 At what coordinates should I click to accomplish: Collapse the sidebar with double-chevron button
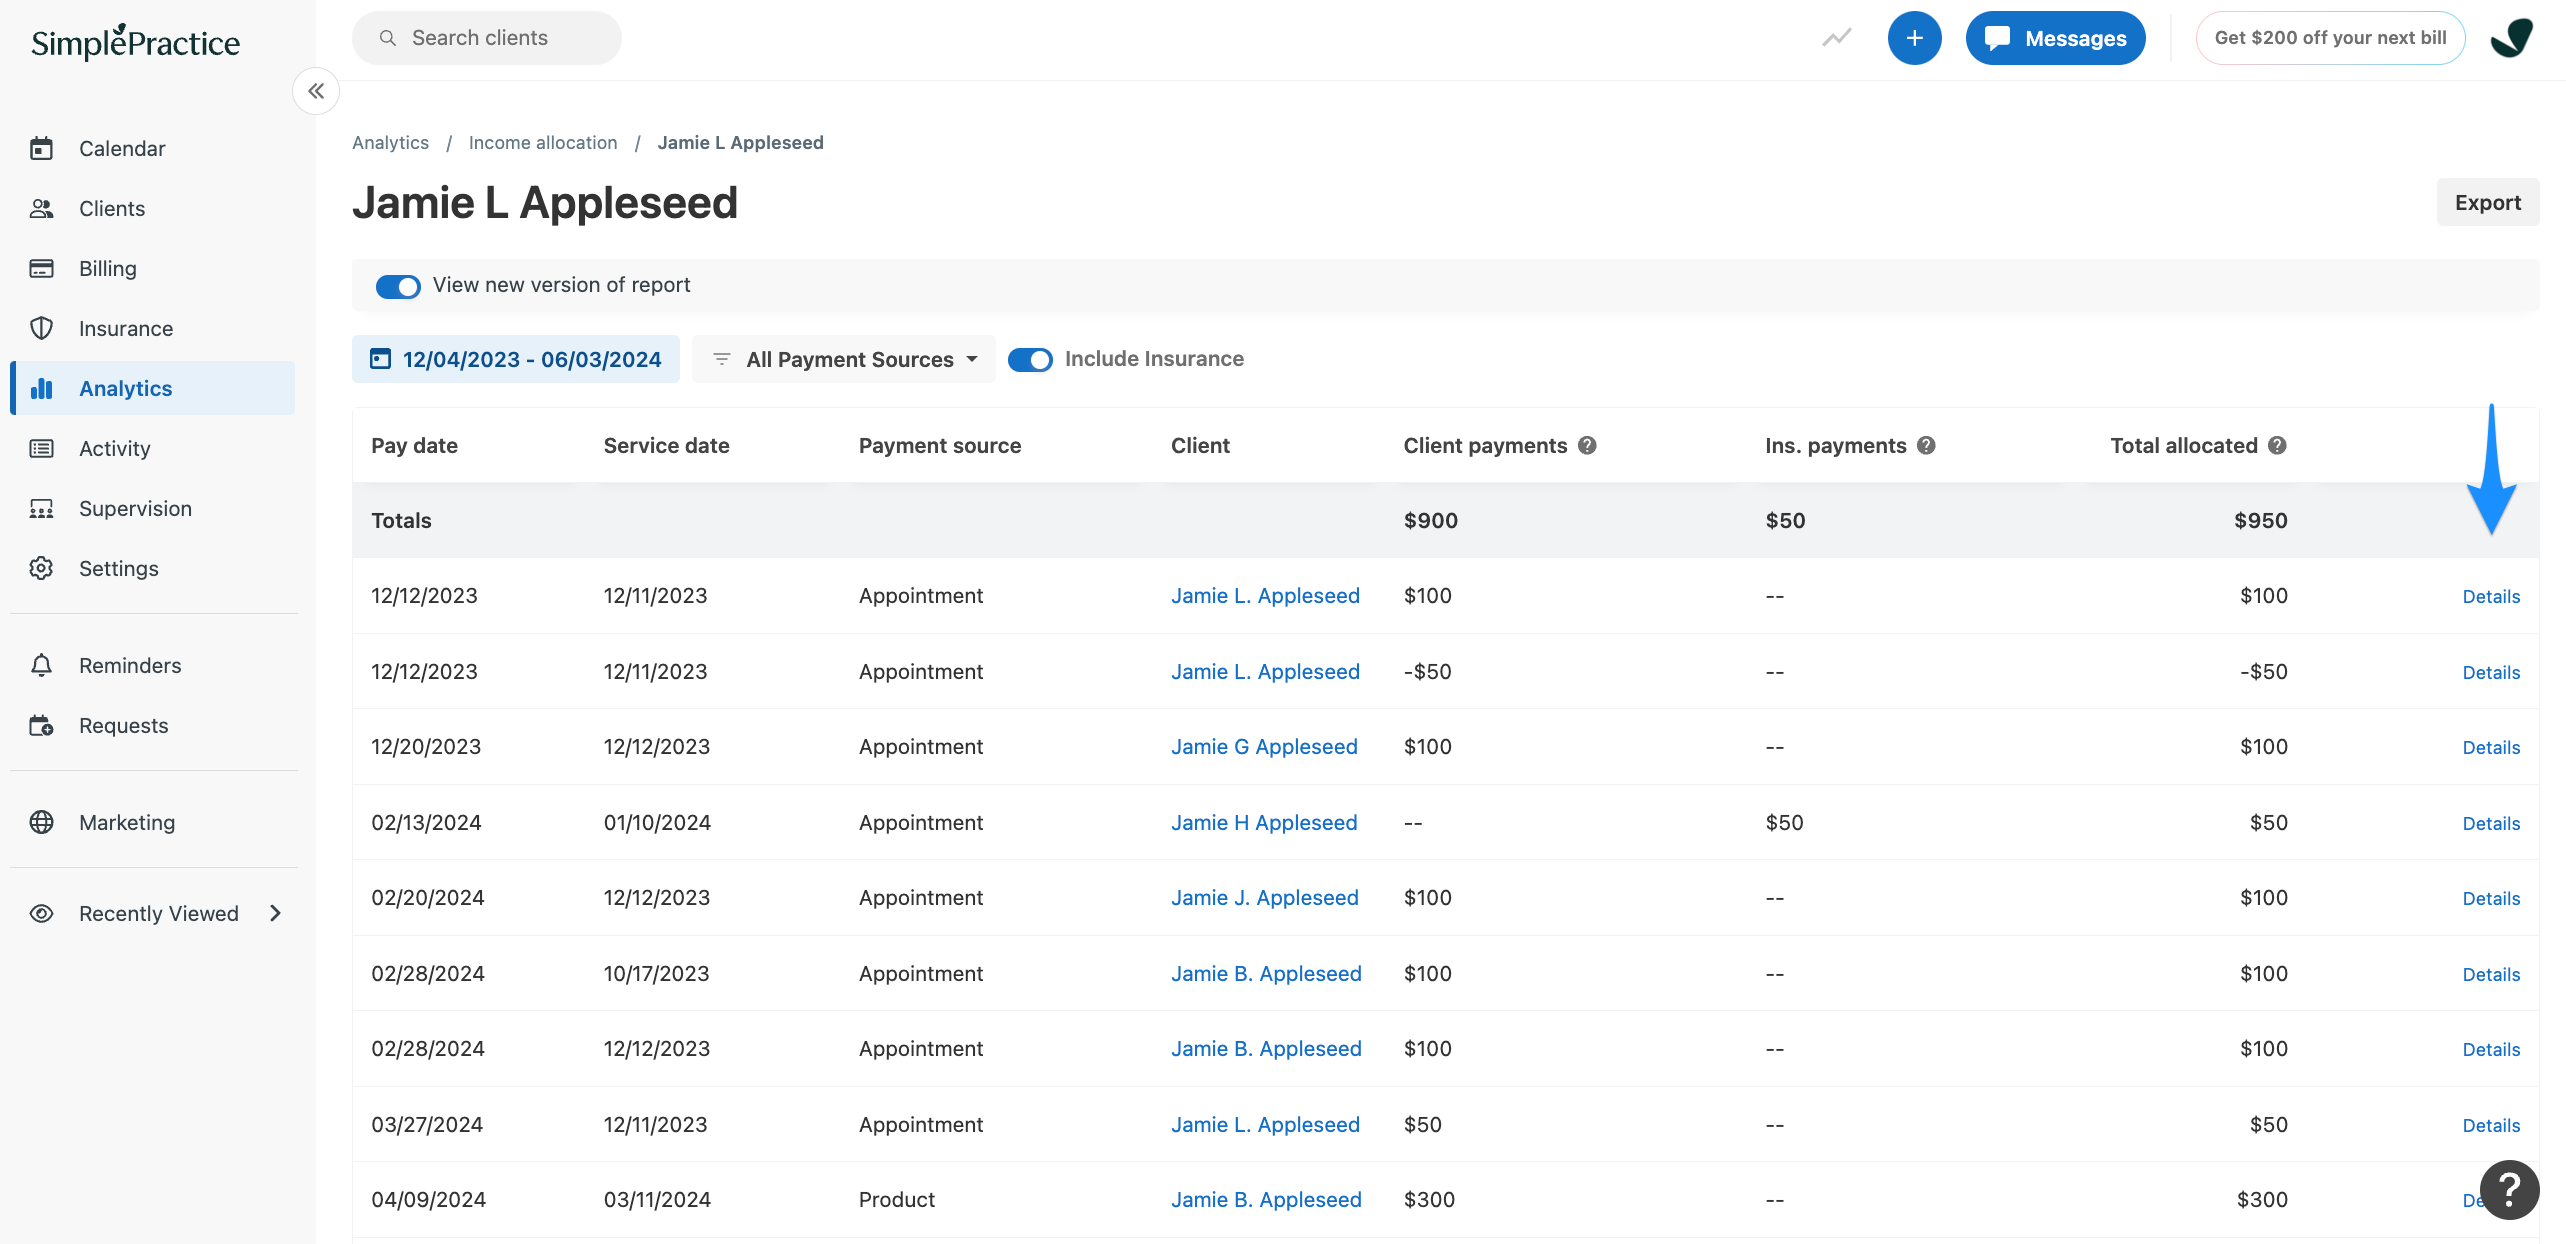click(316, 91)
